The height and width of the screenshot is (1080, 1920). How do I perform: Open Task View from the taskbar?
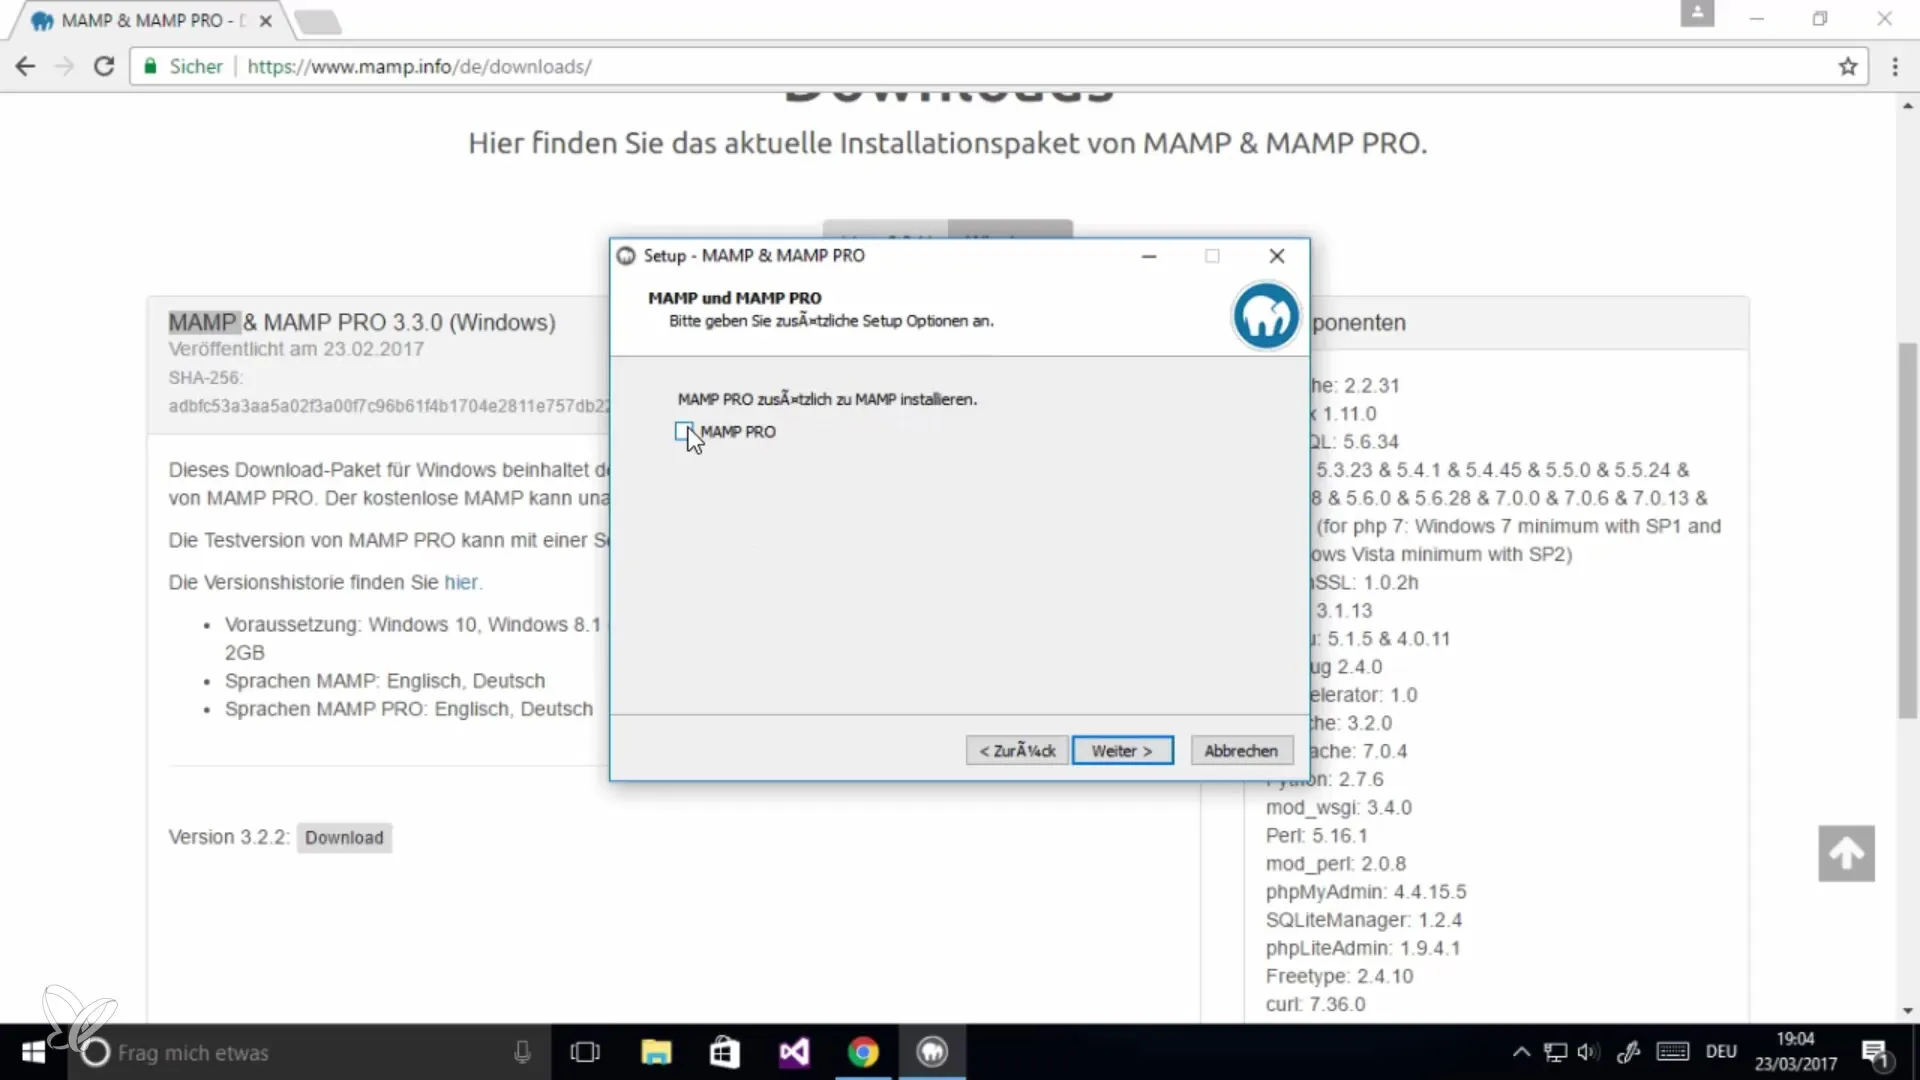pyautogui.click(x=585, y=1052)
